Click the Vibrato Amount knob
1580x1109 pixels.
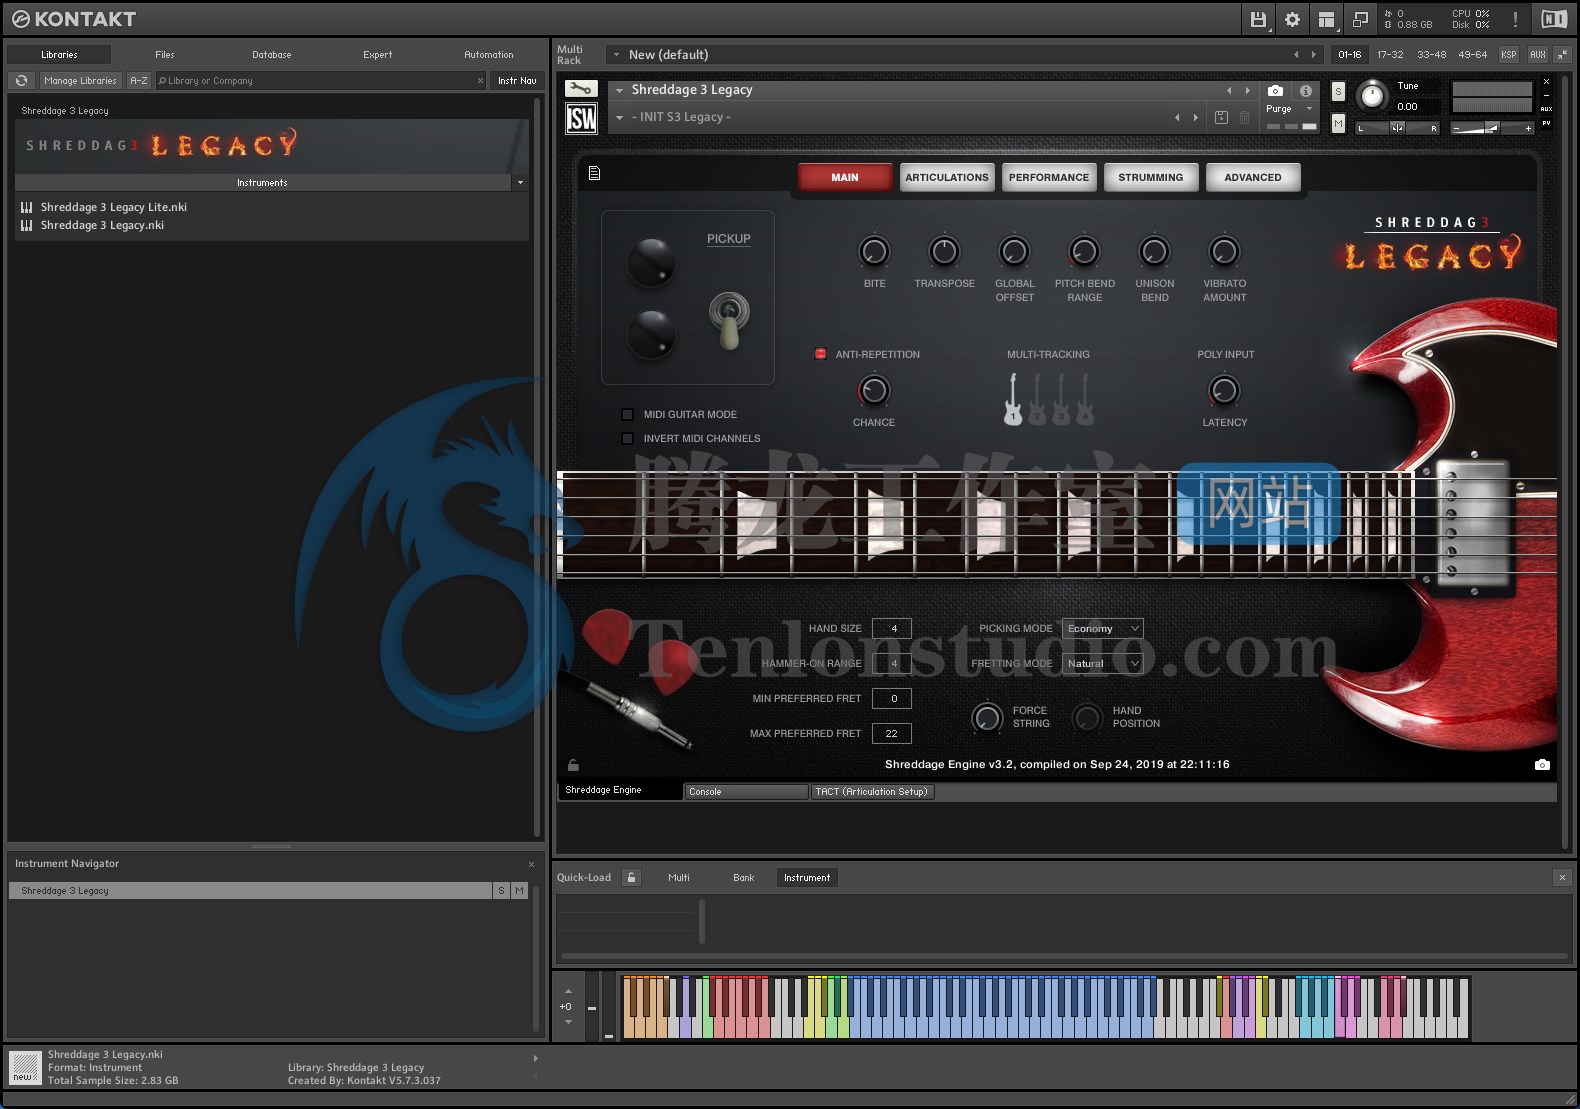(x=1224, y=251)
